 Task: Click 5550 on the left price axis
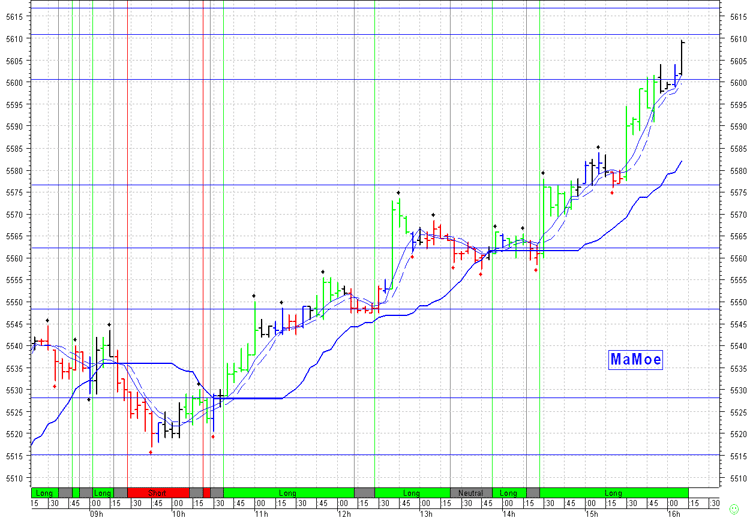pyautogui.click(x=13, y=302)
